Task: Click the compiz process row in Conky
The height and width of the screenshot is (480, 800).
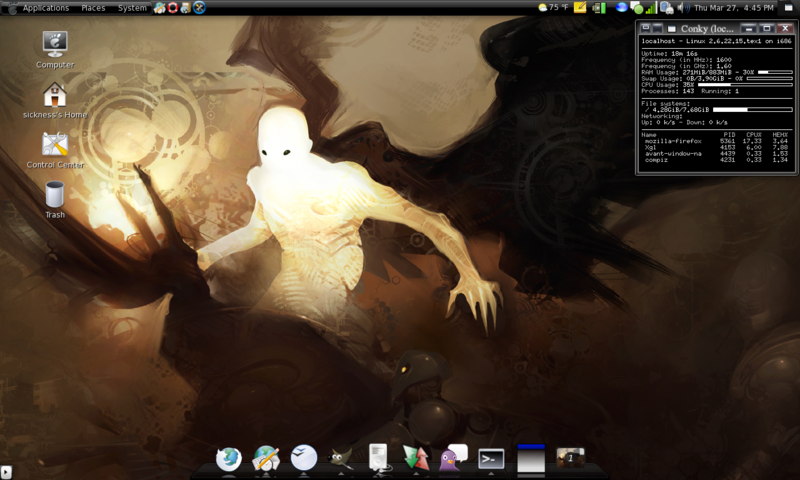Action: tap(716, 160)
